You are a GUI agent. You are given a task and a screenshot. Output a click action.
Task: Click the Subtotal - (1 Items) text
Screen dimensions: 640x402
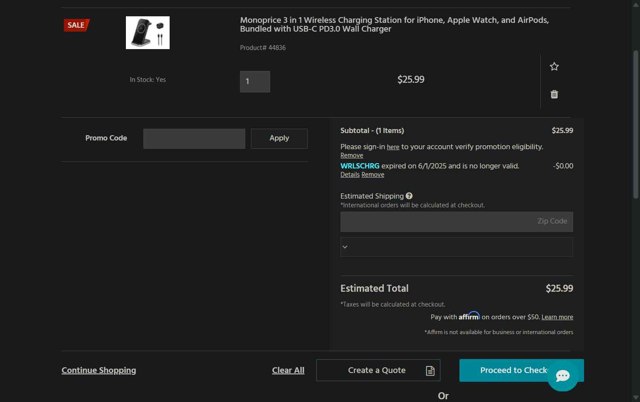click(x=372, y=131)
